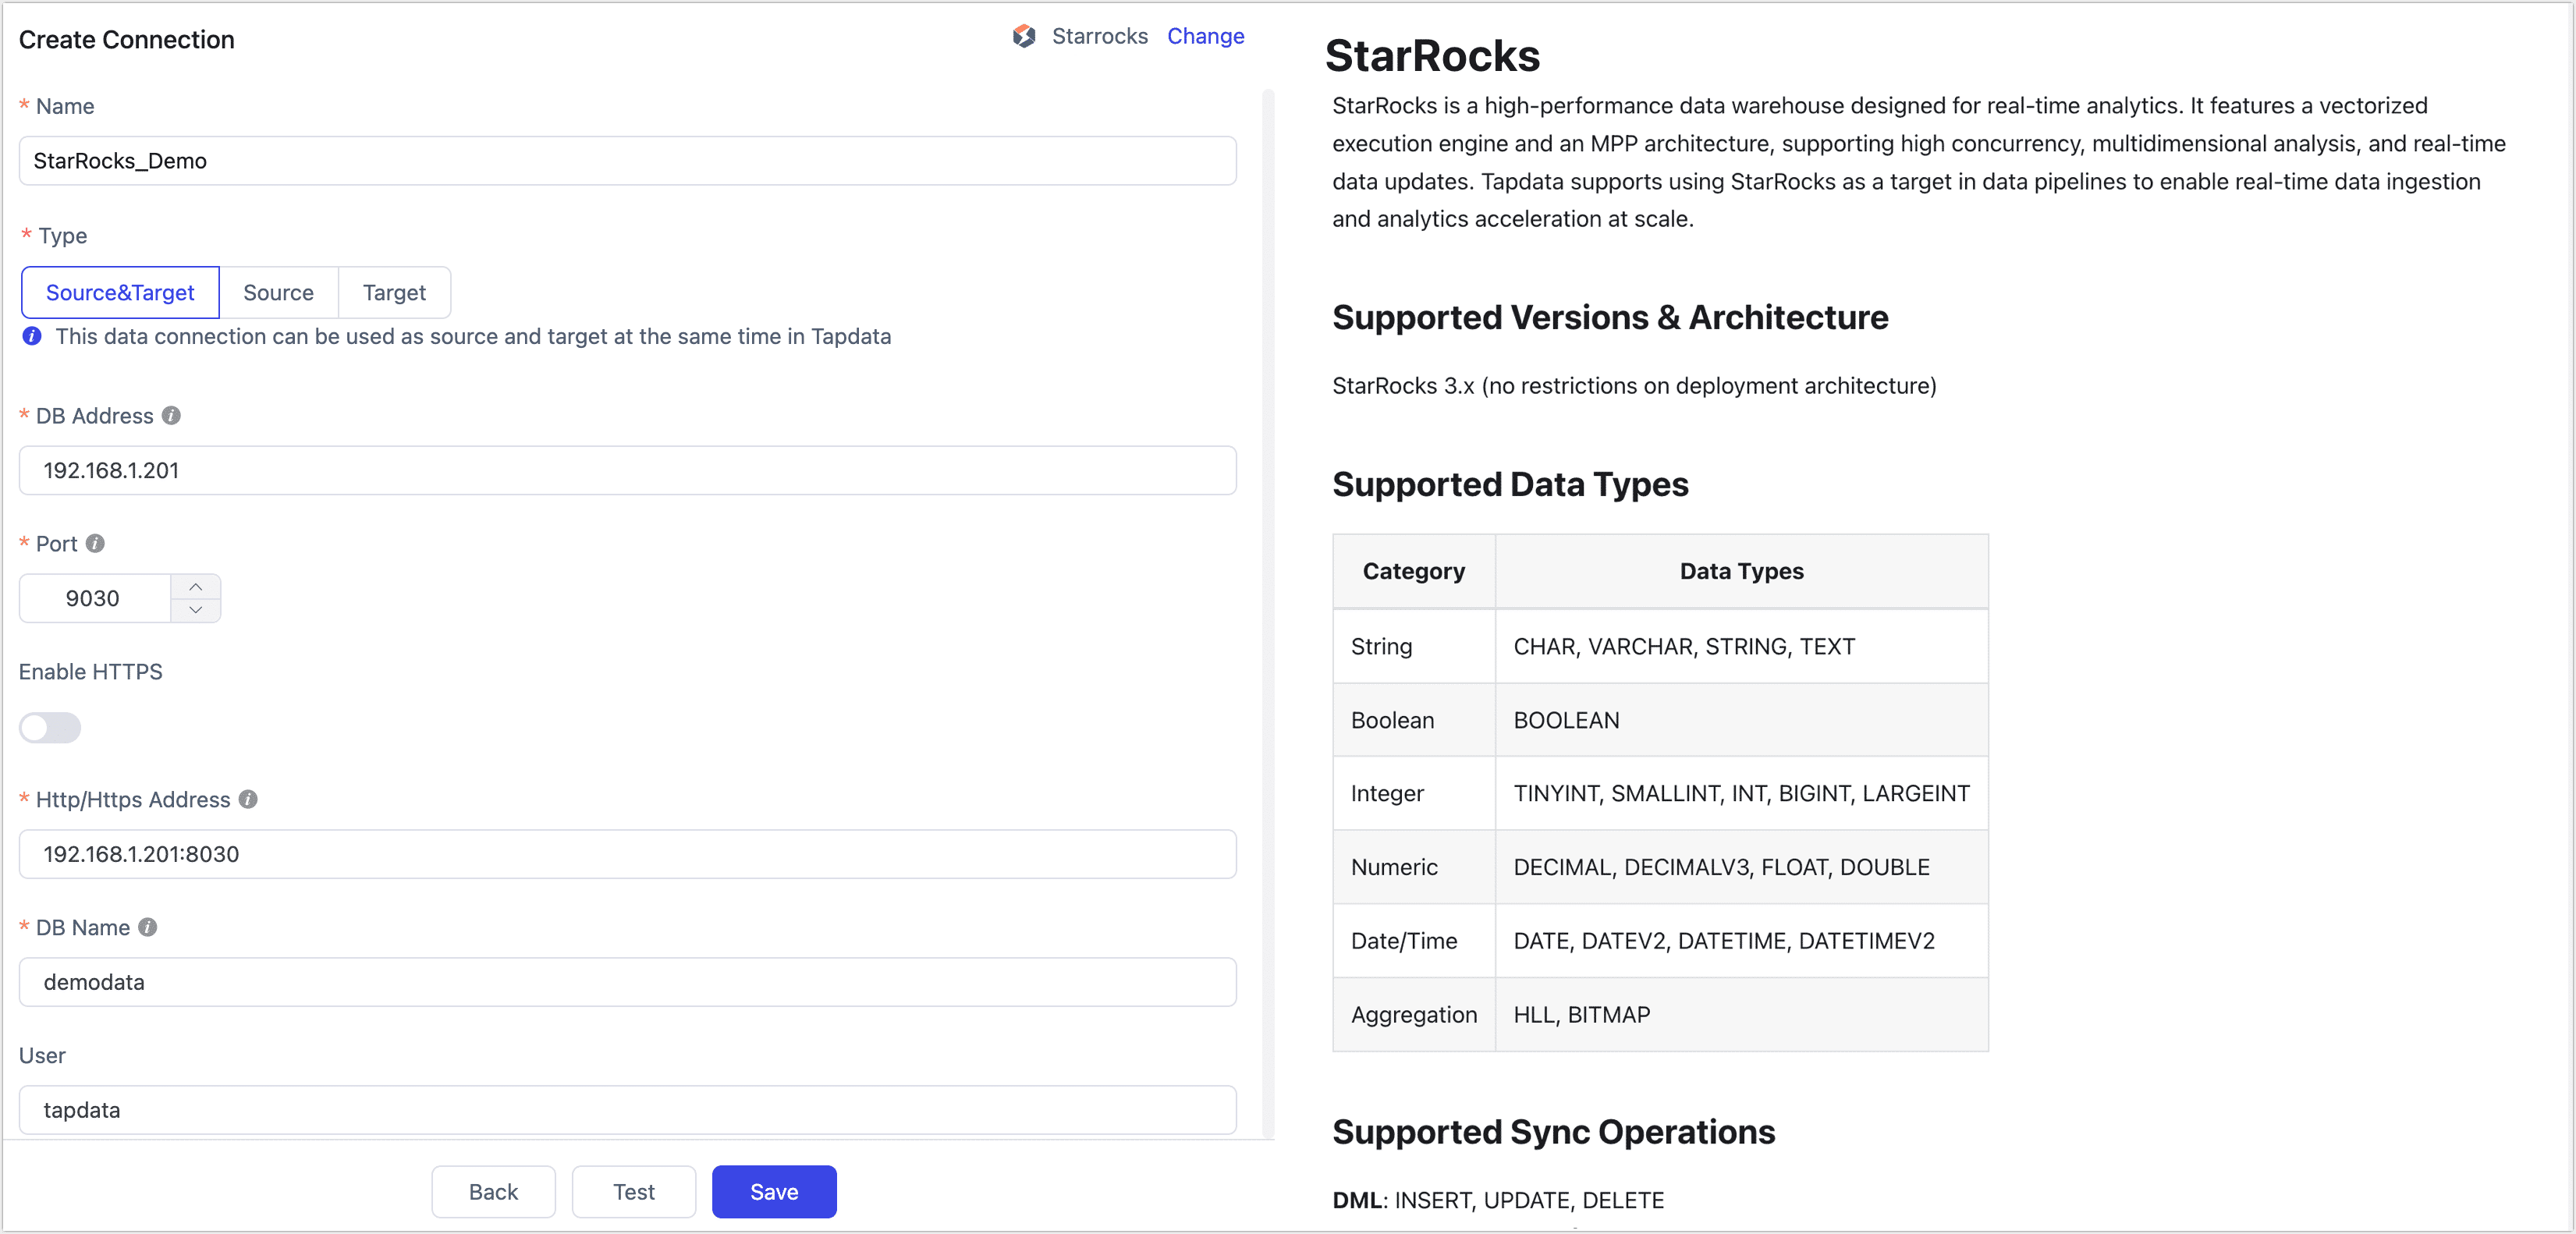Click the DB Address help icon
The image size is (2576, 1234).
(x=171, y=415)
